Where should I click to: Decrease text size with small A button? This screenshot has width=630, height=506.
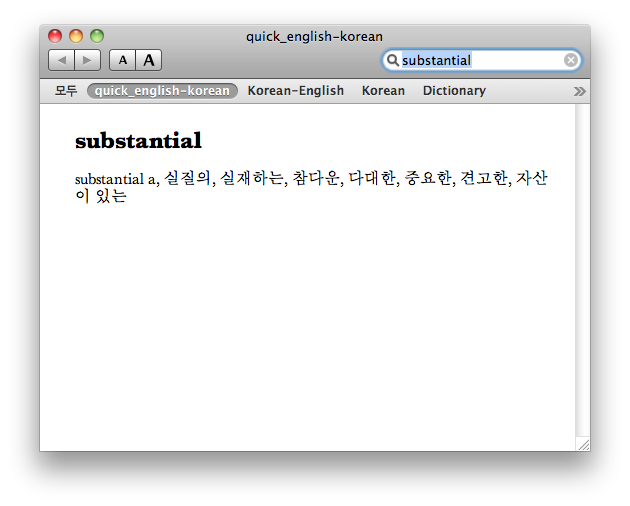pyautogui.click(x=123, y=60)
